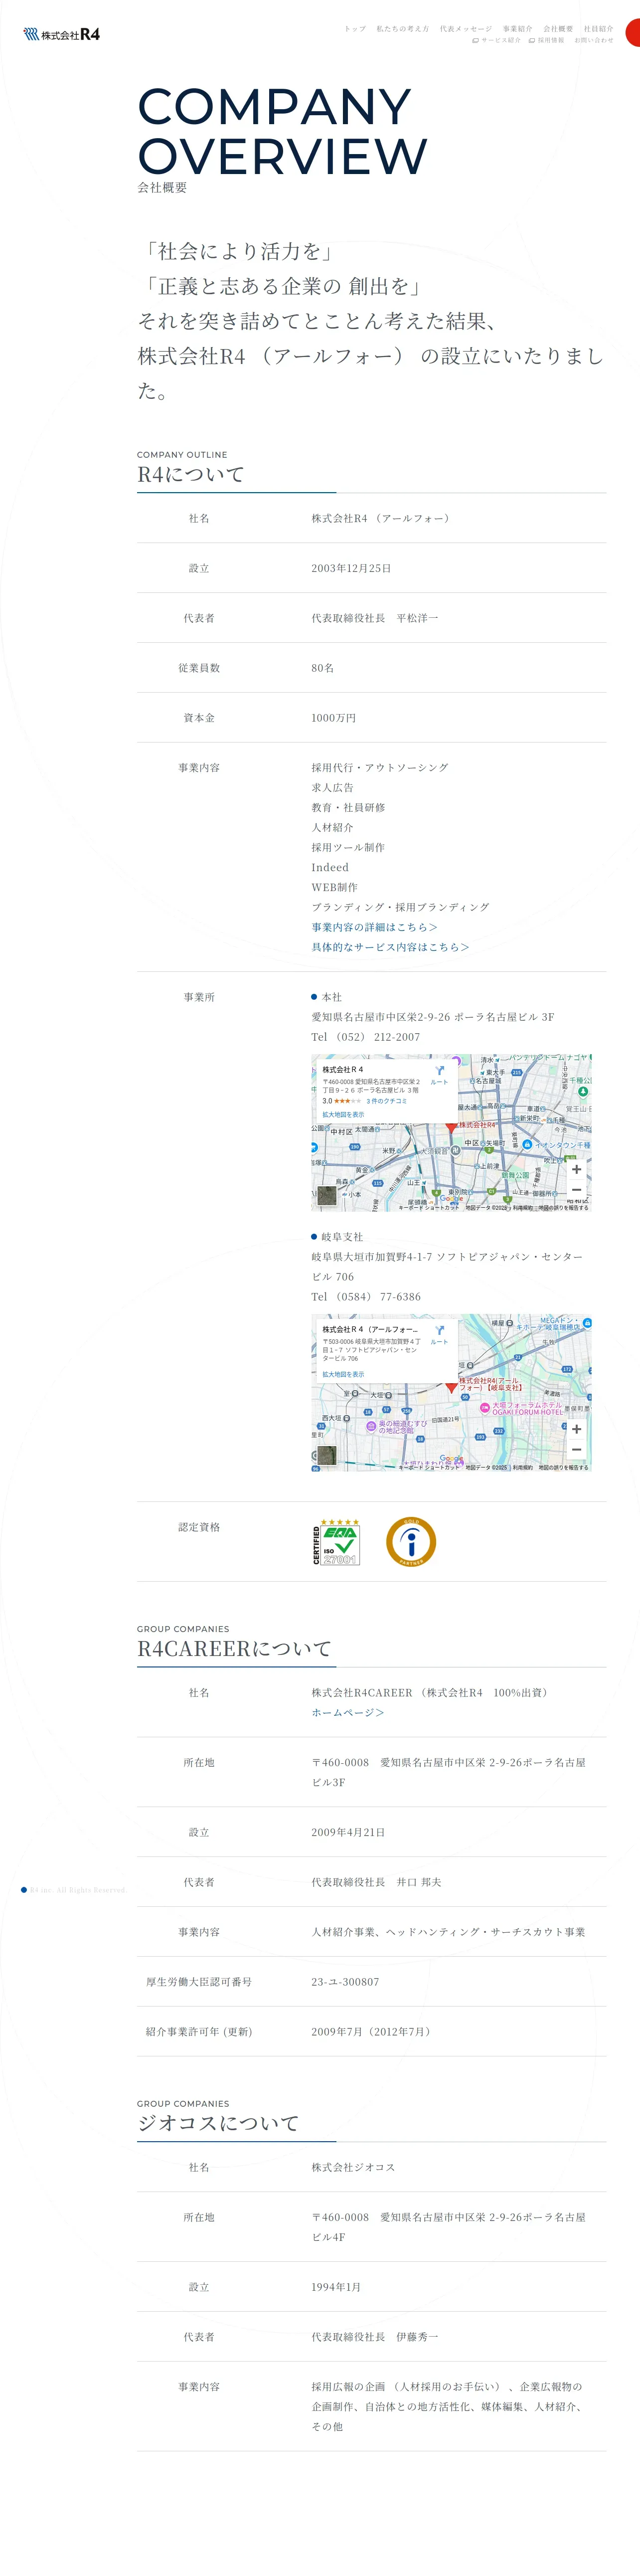This screenshot has height=2576, width=640.
Task: Click 利用規約 on the 岐阜支社 map footer
Action: [x=523, y=1468]
